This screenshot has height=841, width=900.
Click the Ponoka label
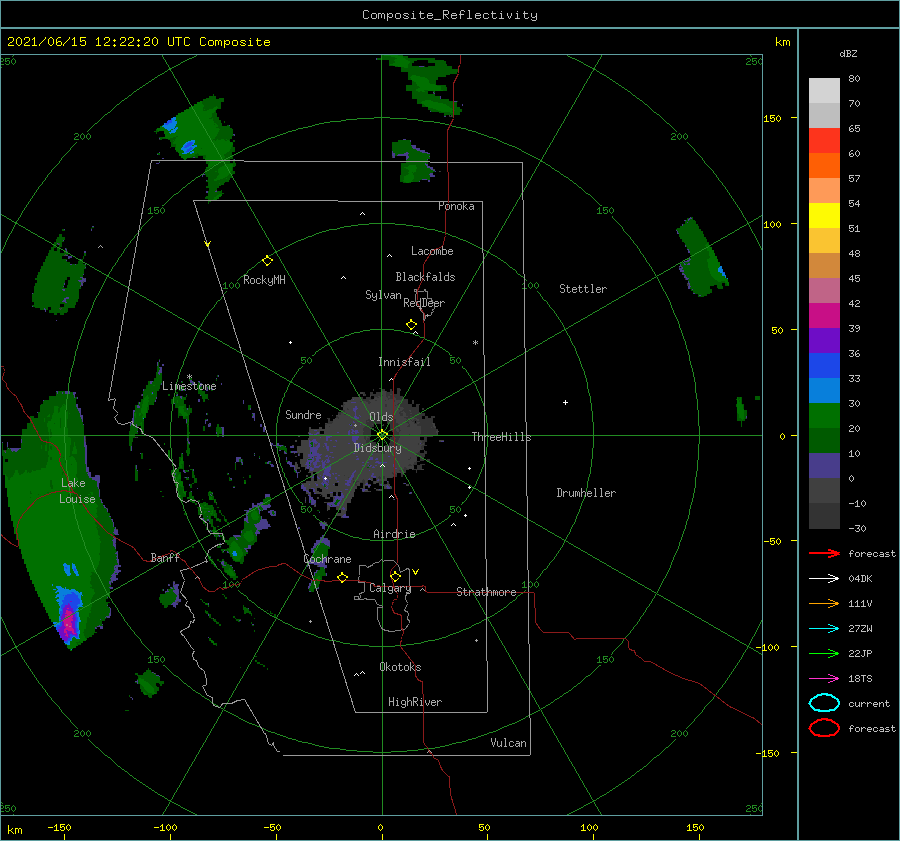click(x=456, y=206)
